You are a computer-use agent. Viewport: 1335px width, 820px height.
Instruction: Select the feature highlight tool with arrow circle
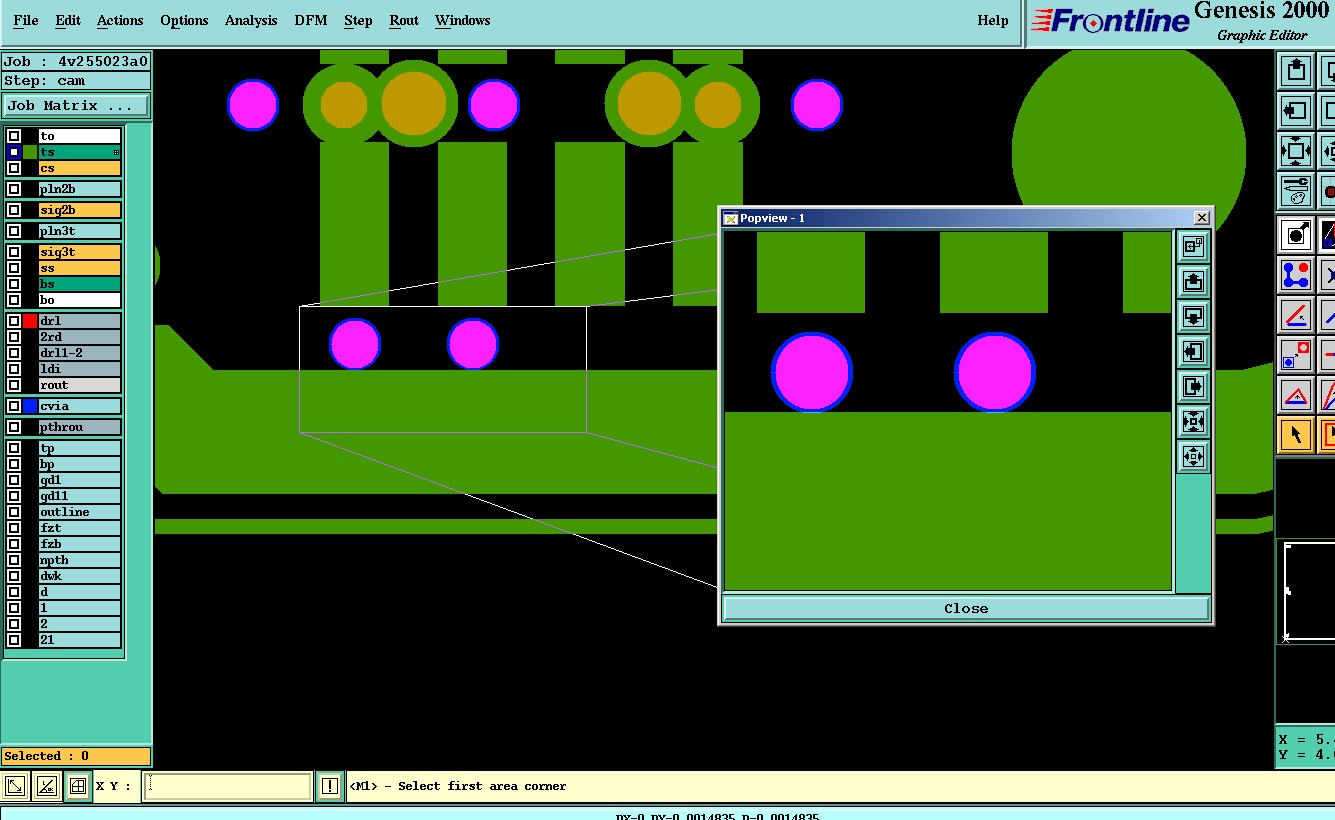[1296, 235]
